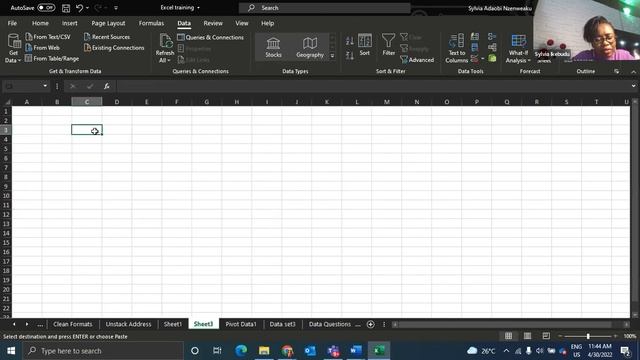640x360 pixels.
Task: Click the Data Validation icon
Action: pyautogui.click(x=474, y=59)
